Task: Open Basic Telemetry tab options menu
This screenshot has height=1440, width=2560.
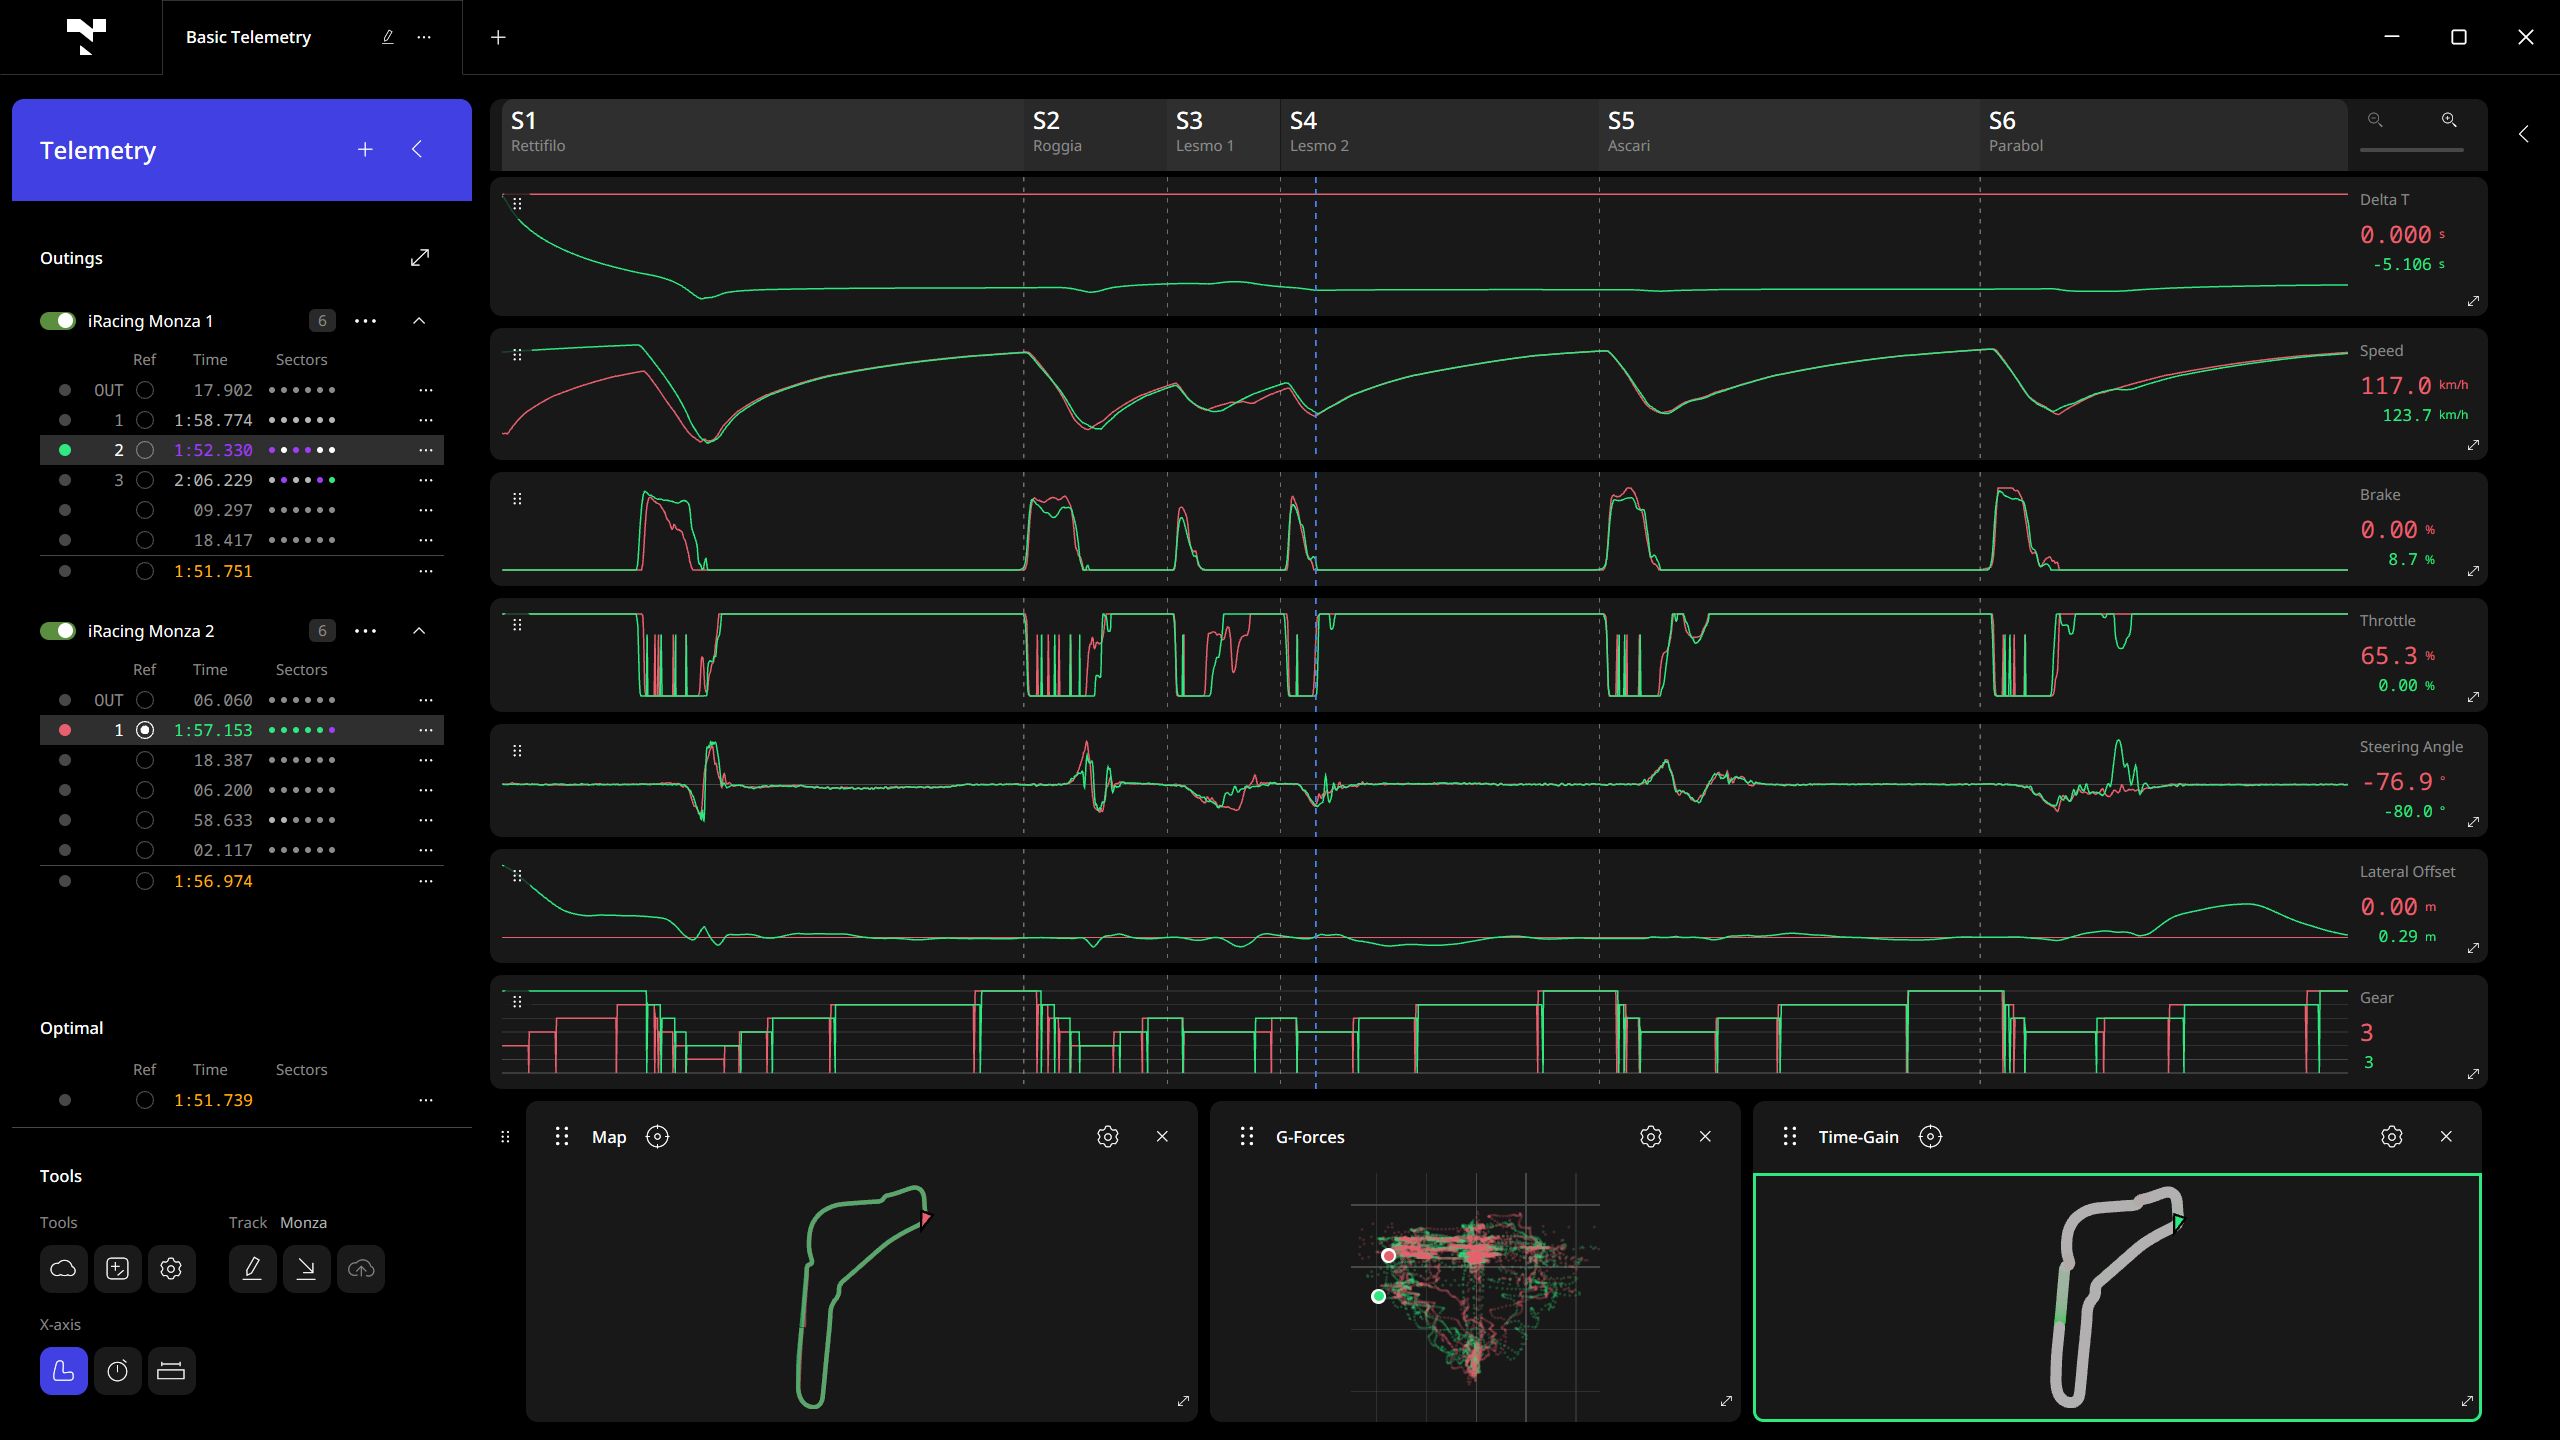Action: 424,37
